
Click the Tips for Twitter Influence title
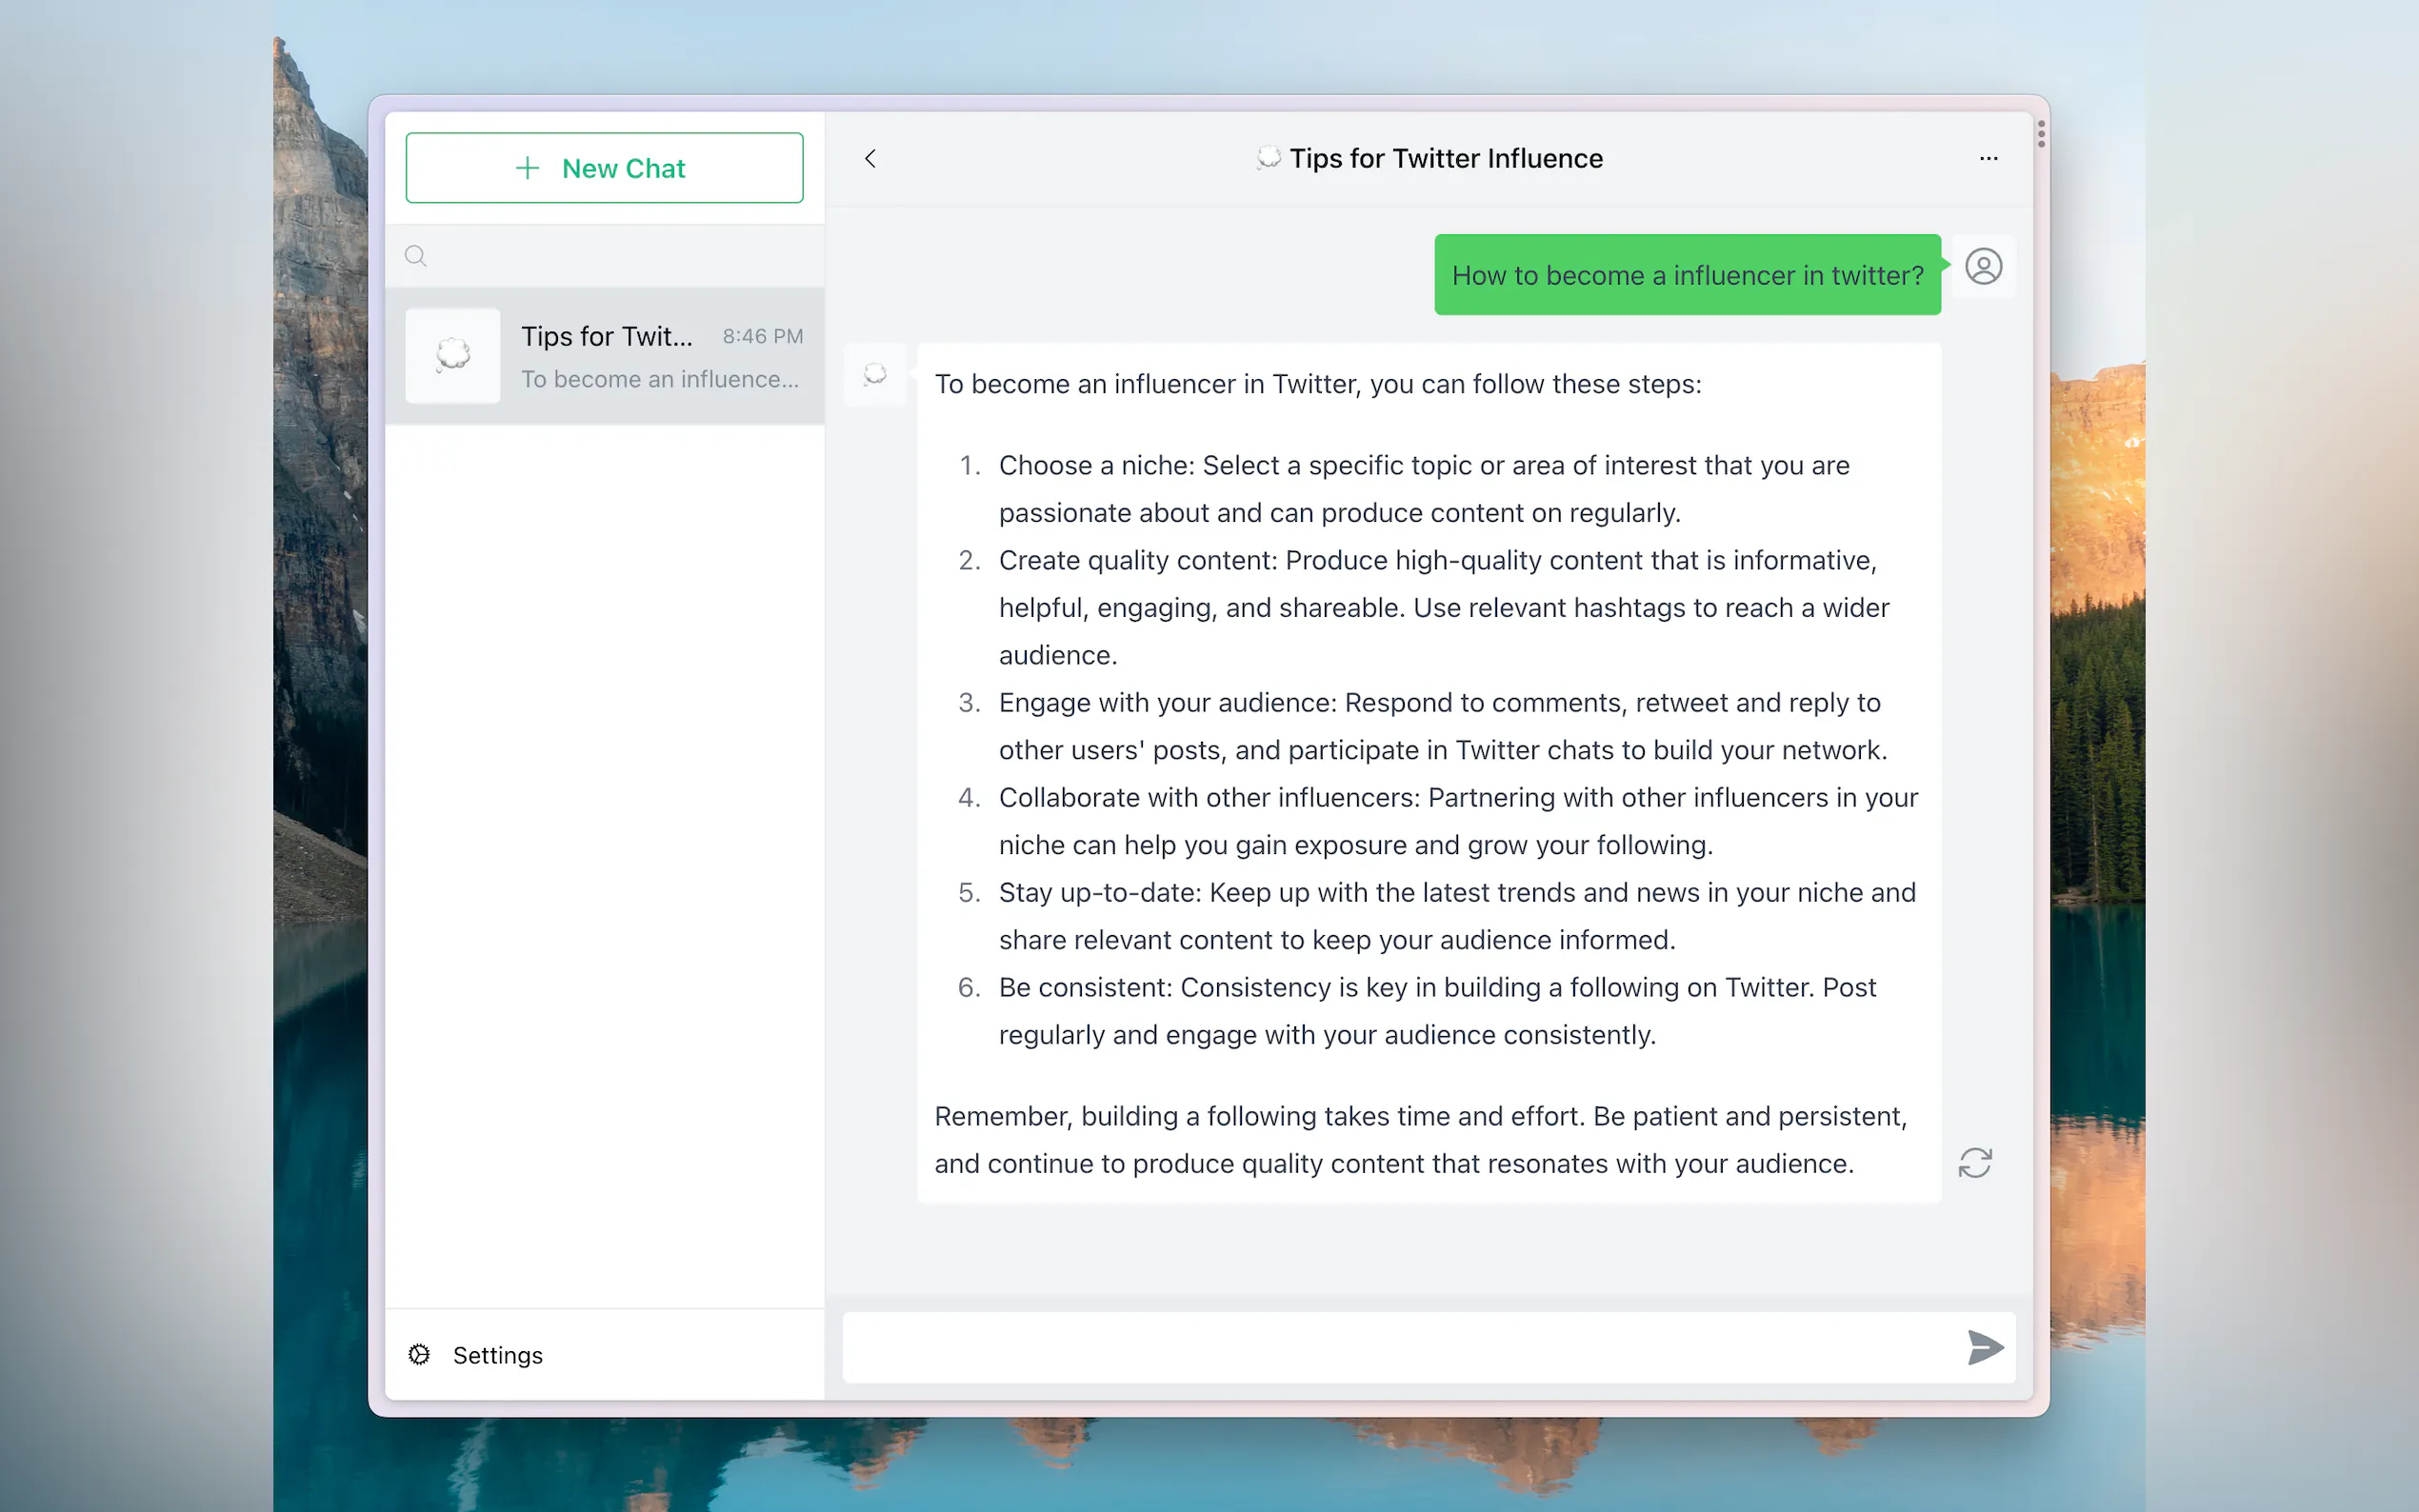click(1445, 158)
